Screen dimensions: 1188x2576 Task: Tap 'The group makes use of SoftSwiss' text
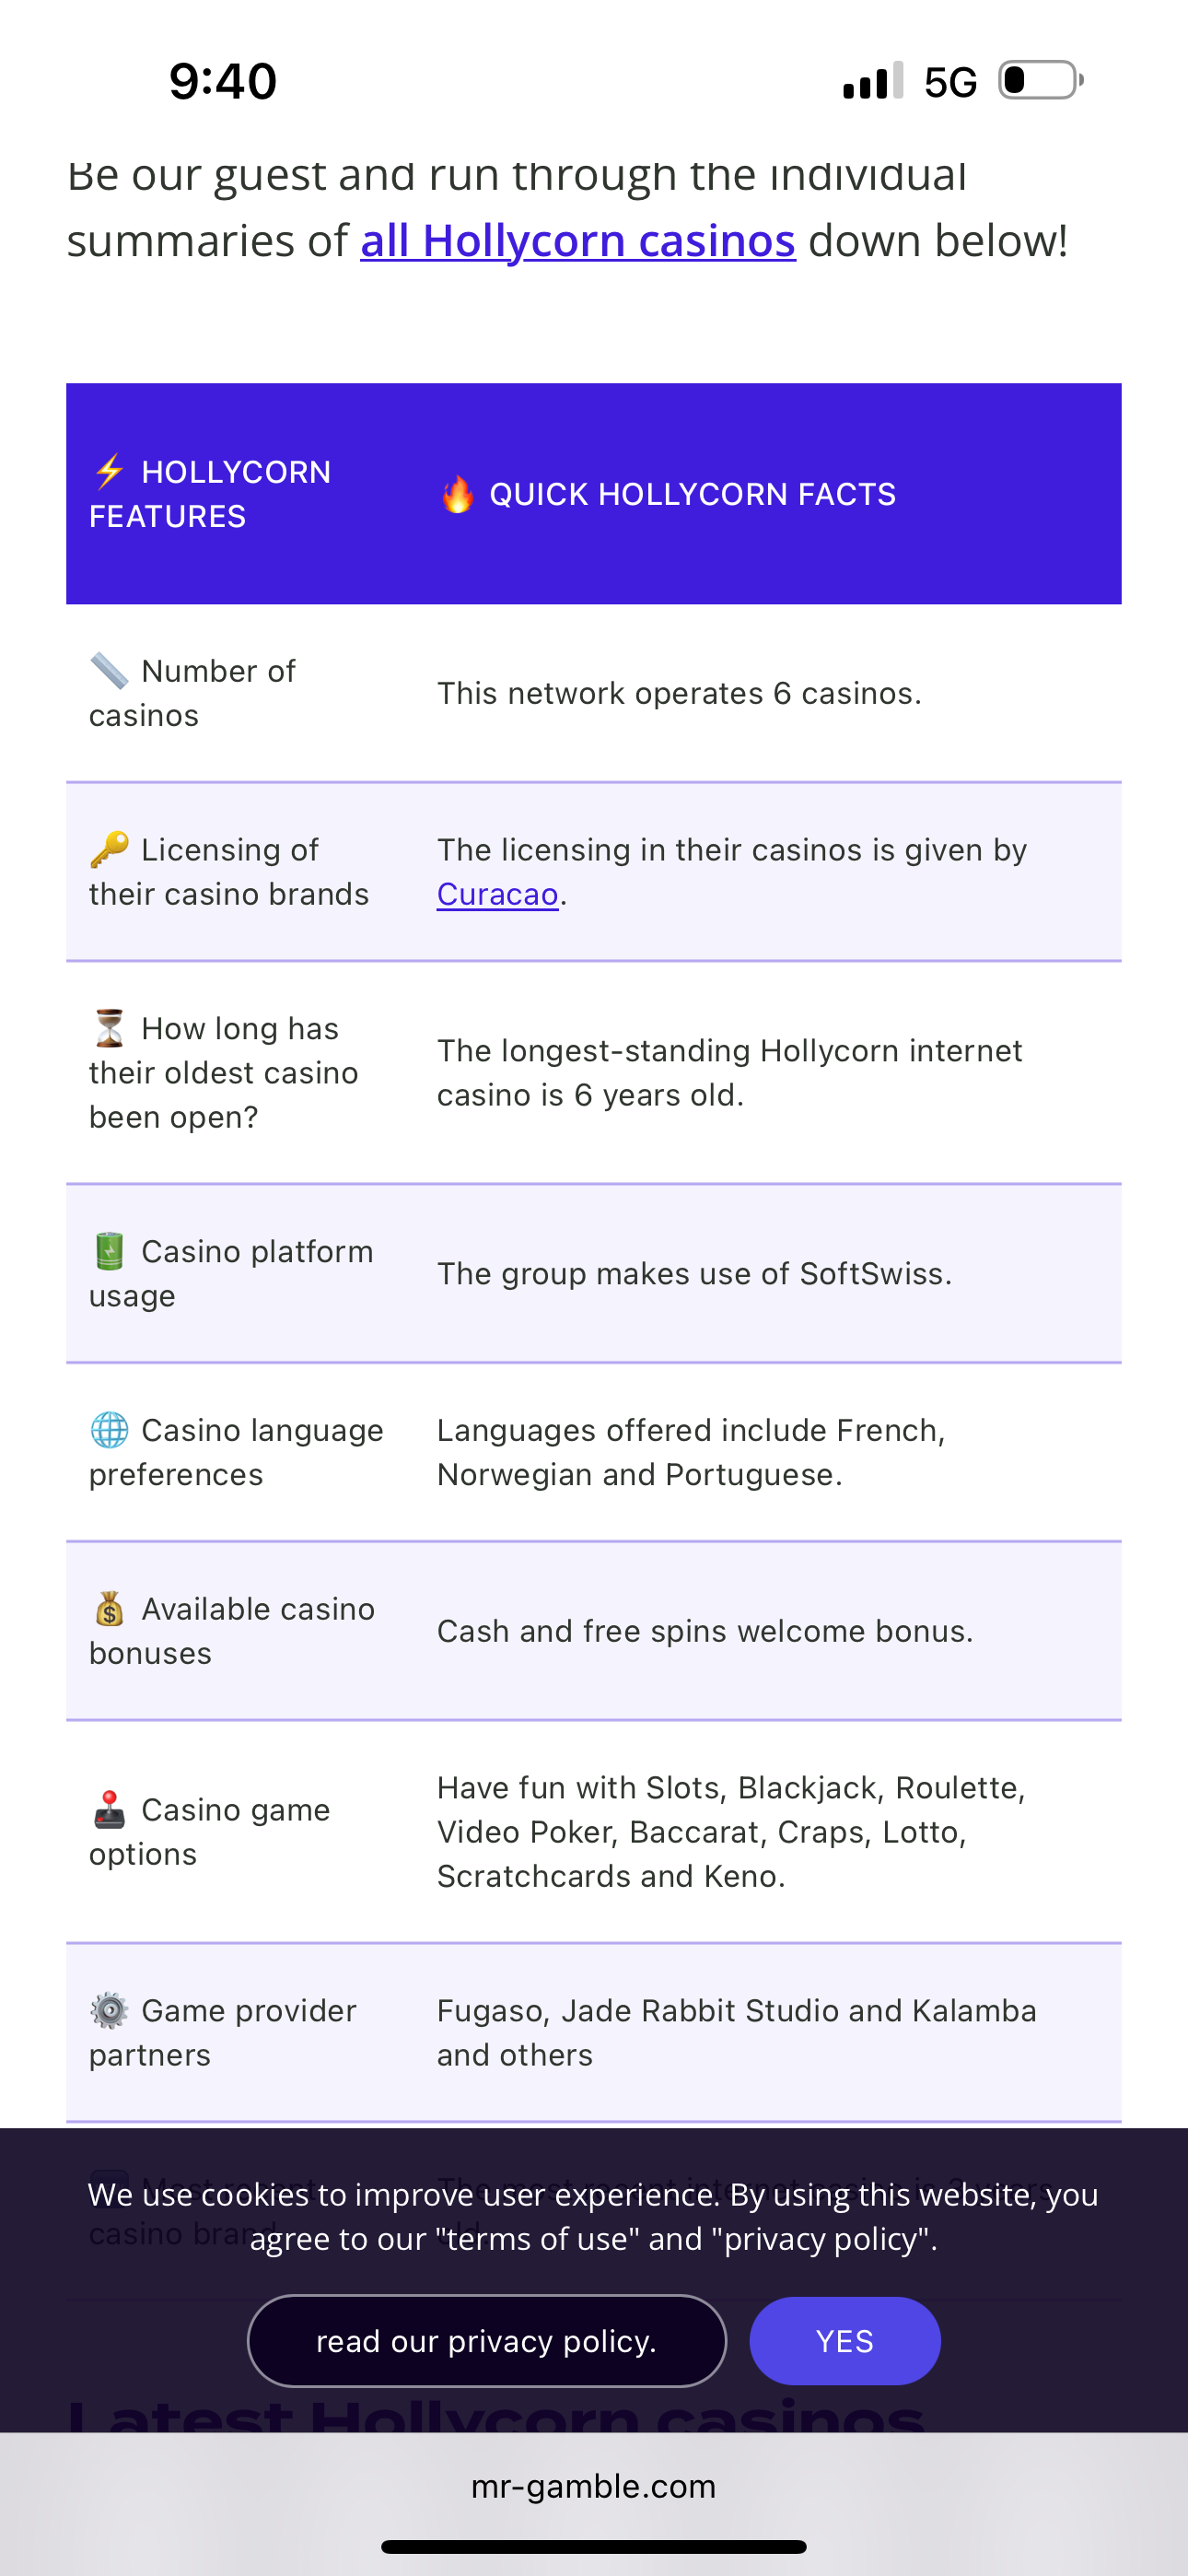coord(694,1273)
